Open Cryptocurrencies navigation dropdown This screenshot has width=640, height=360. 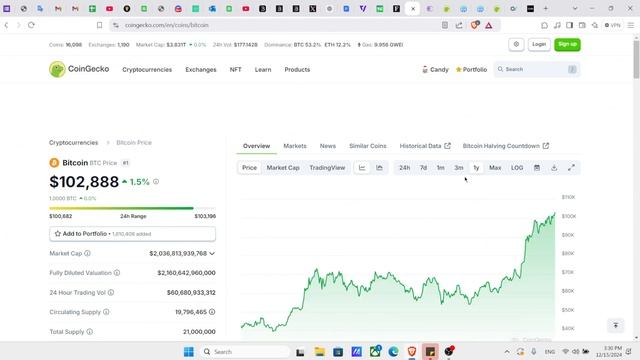[147, 70]
